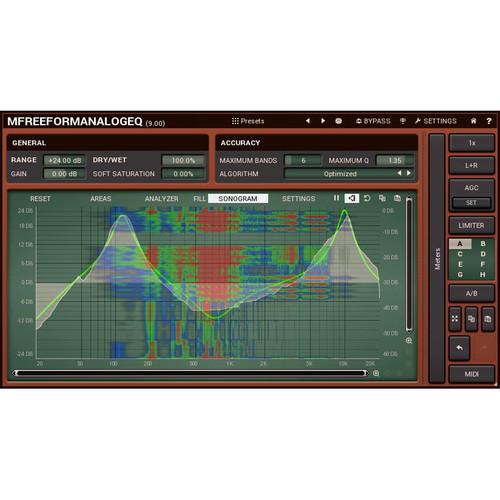The height and width of the screenshot is (500, 500).
Task: Change MAXIMUM Q value 1.35
Action: coord(395,160)
